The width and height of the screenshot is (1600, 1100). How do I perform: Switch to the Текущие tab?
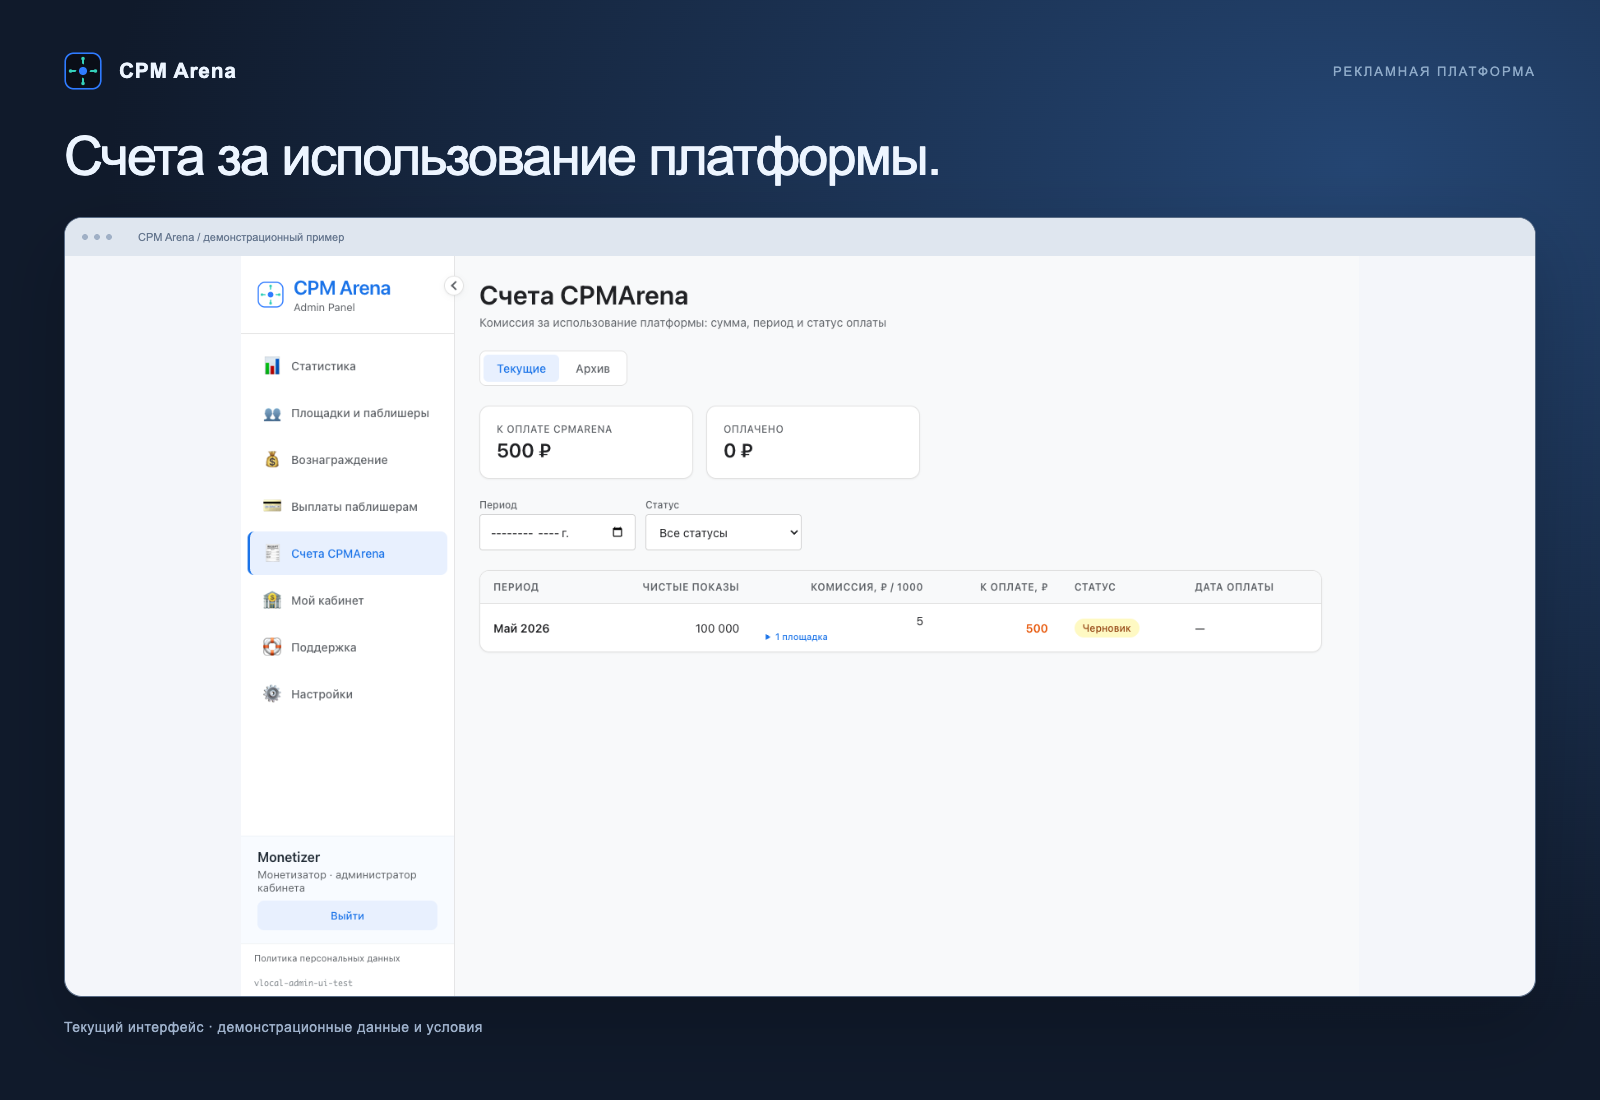(521, 368)
